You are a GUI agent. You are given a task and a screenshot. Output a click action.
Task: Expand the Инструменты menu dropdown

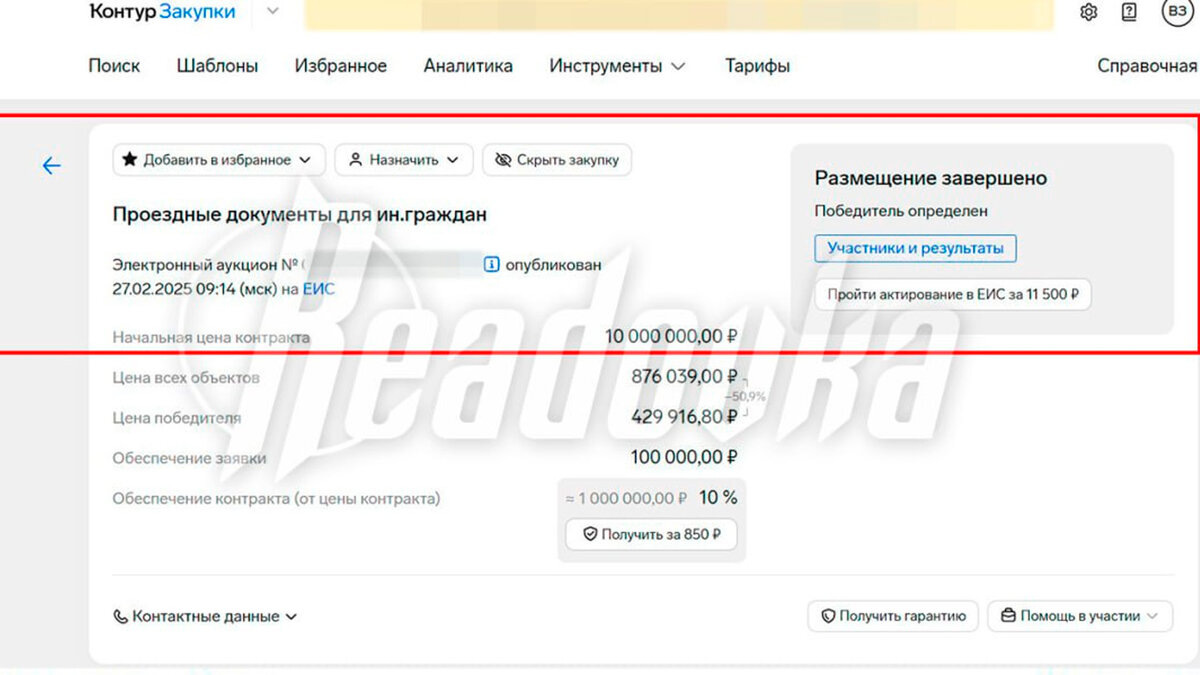pos(617,66)
